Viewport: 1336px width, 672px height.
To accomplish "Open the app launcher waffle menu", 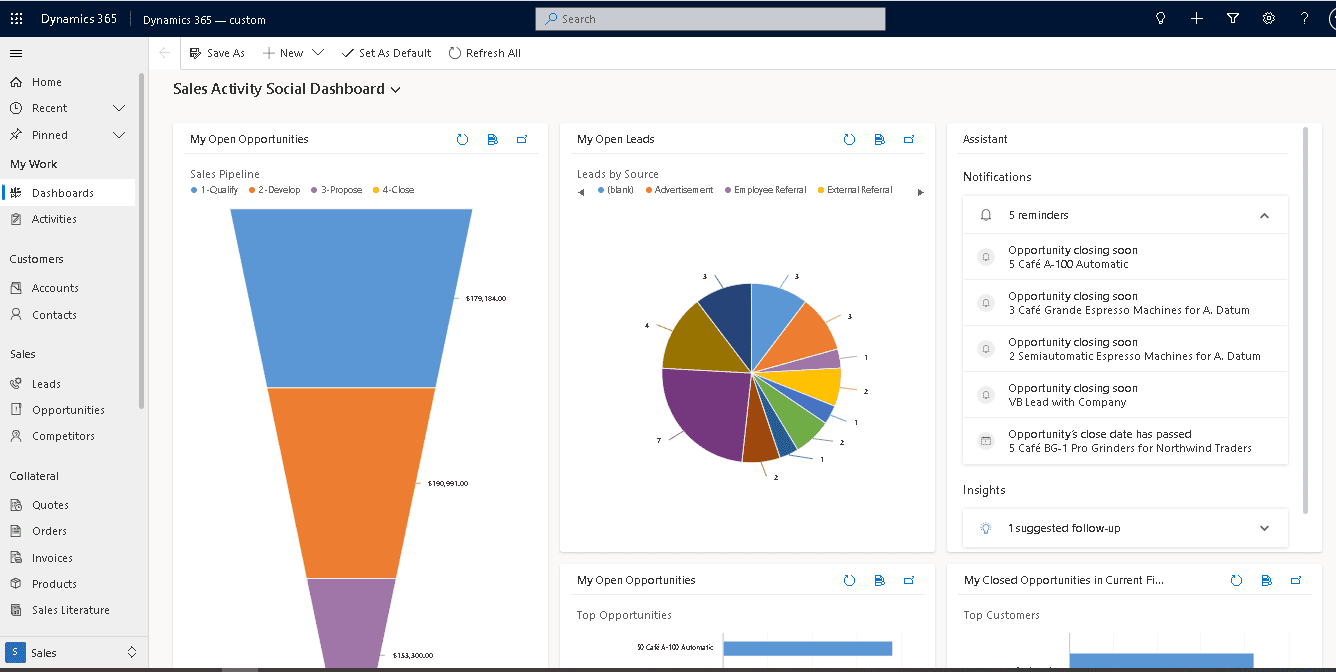I will tap(16, 19).
